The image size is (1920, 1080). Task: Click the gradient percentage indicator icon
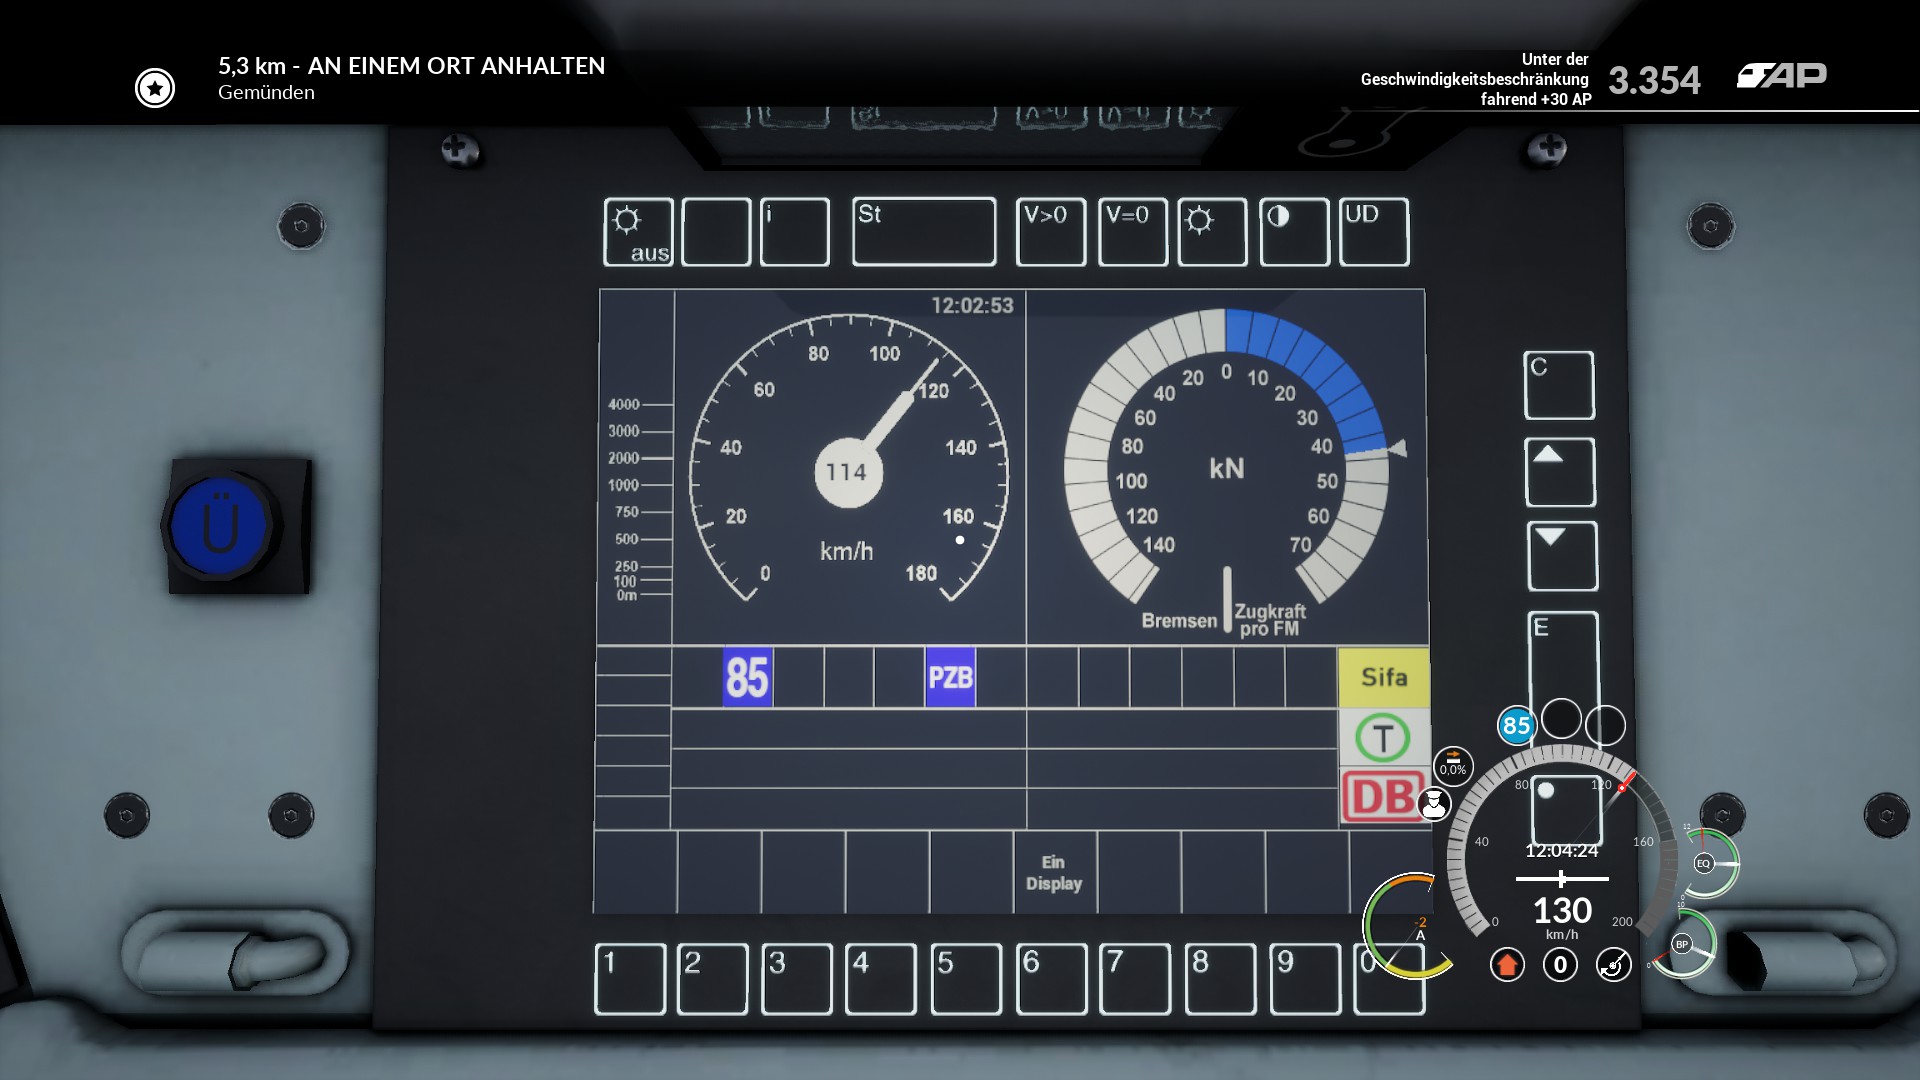tap(1453, 765)
